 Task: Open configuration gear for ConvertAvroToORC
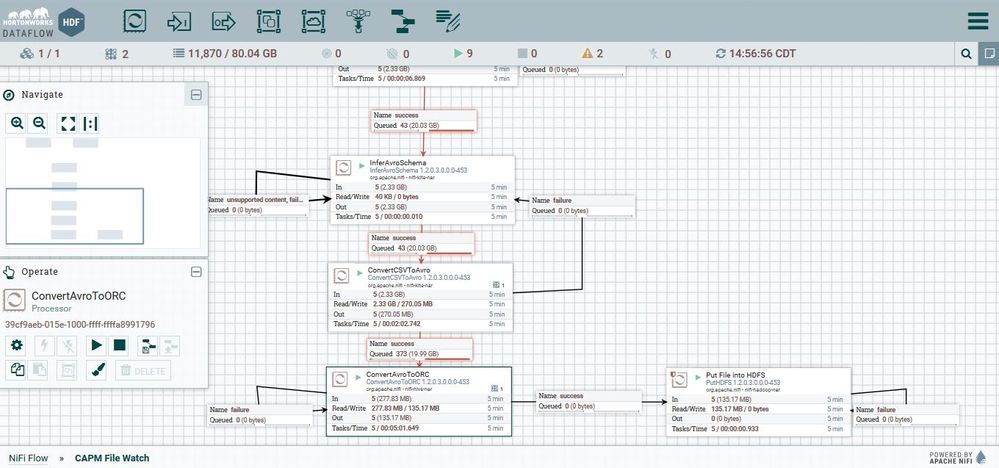pos(16,345)
